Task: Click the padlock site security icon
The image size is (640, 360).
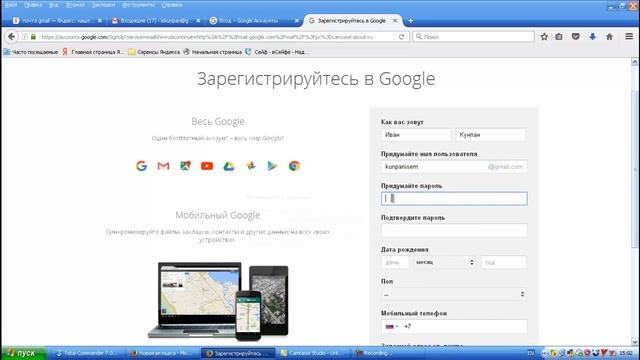Action: (x=33, y=37)
